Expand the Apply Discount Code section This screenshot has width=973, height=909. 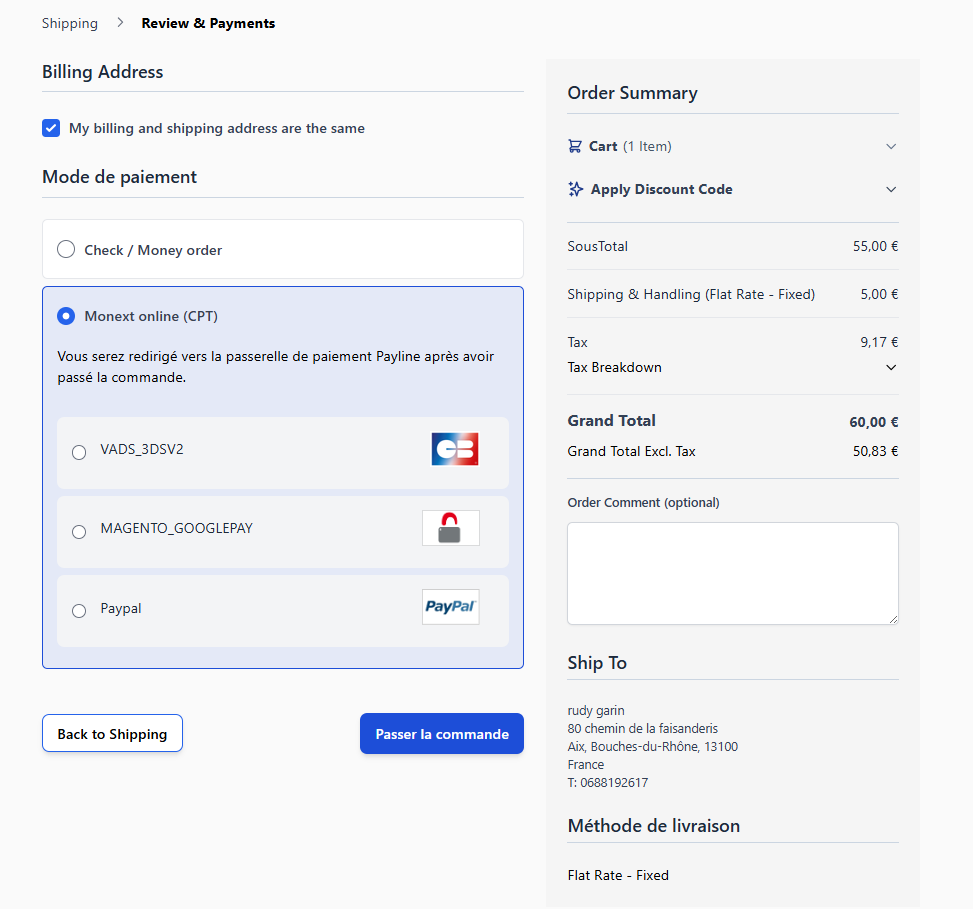click(x=891, y=189)
